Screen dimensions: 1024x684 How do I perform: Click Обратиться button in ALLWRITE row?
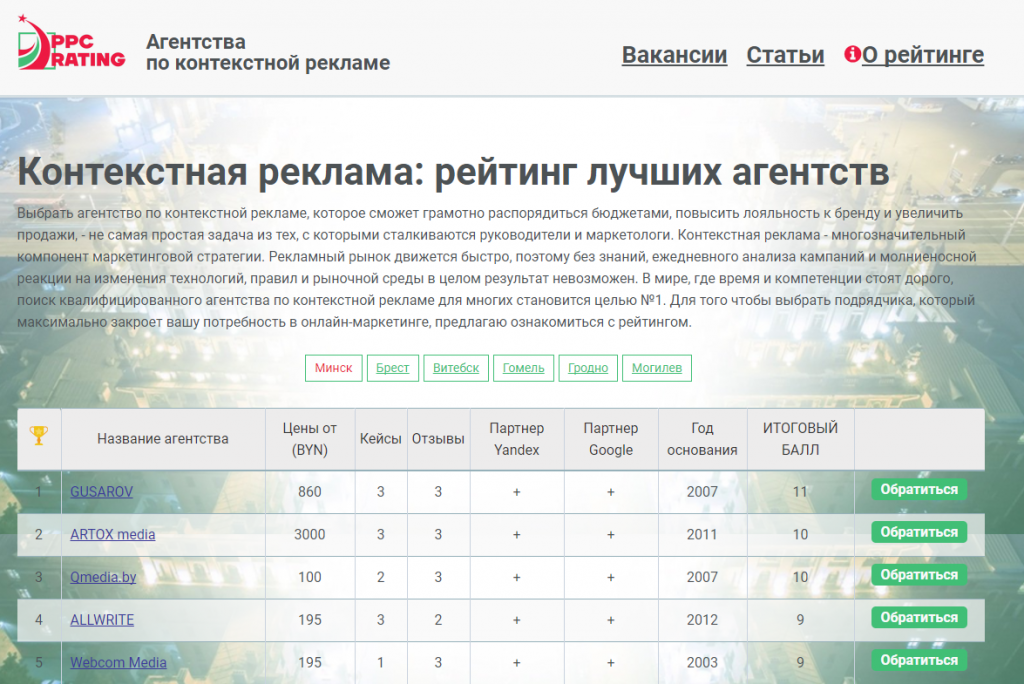(x=919, y=617)
